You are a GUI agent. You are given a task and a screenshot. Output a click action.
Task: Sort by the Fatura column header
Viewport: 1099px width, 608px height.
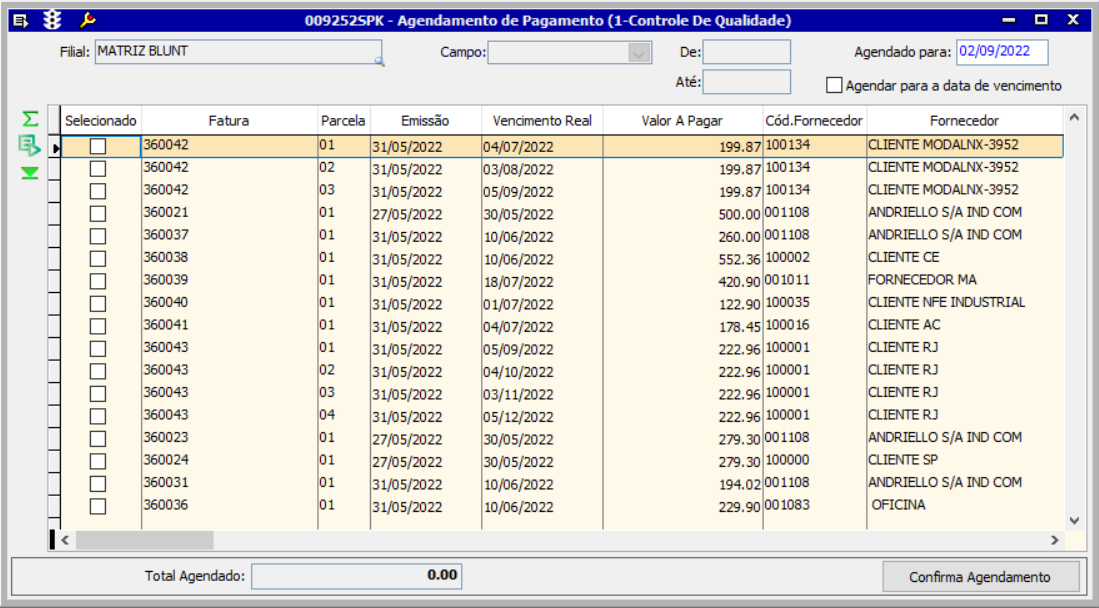click(x=229, y=121)
